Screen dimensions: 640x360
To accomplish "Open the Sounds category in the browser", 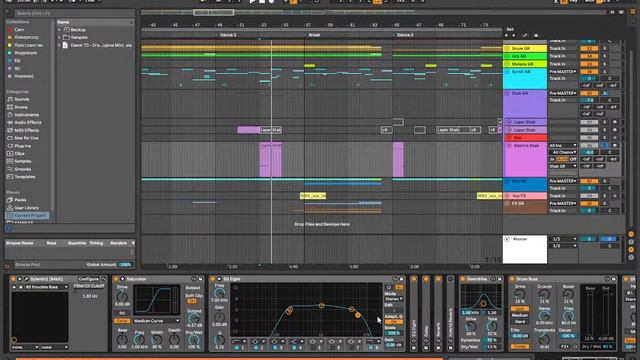I will click(22, 99).
